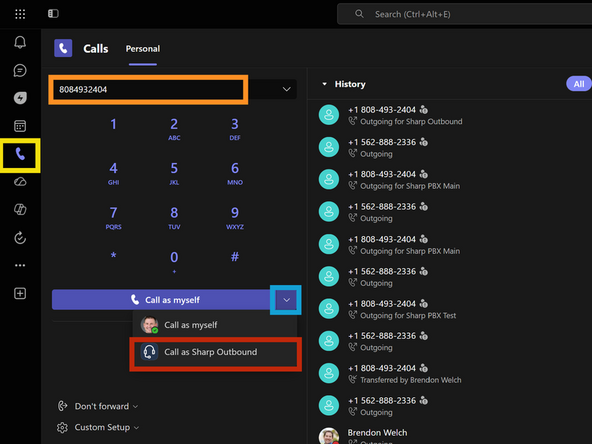Dial key 4 GHI on keypad
The width and height of the screenshot is (592, 444).
click(x=113, y=173)
